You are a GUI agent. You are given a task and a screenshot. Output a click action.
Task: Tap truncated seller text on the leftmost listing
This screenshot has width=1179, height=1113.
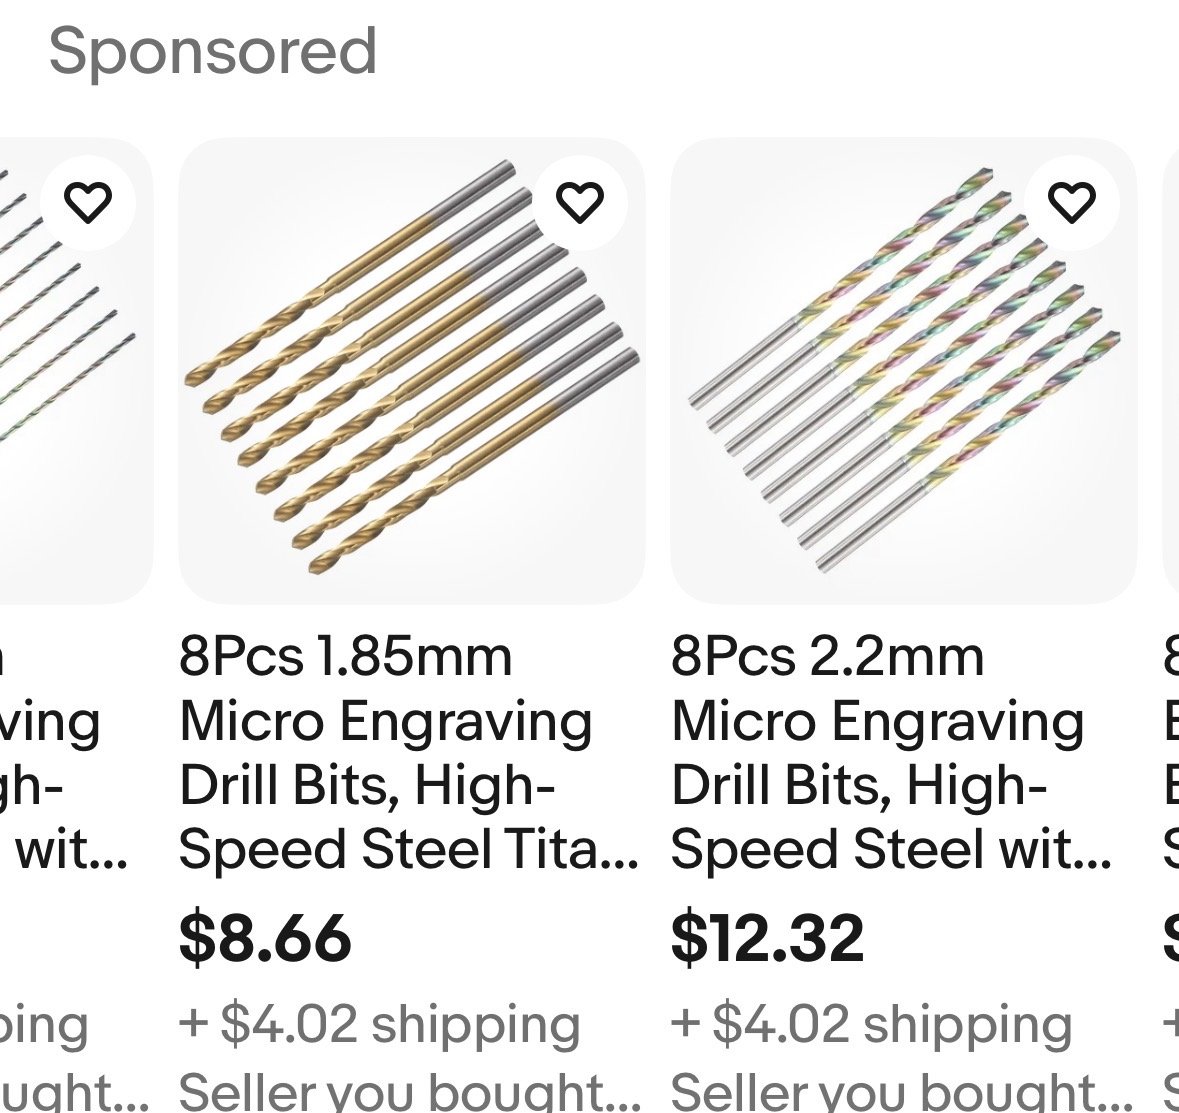click(x=70, y=1095)
